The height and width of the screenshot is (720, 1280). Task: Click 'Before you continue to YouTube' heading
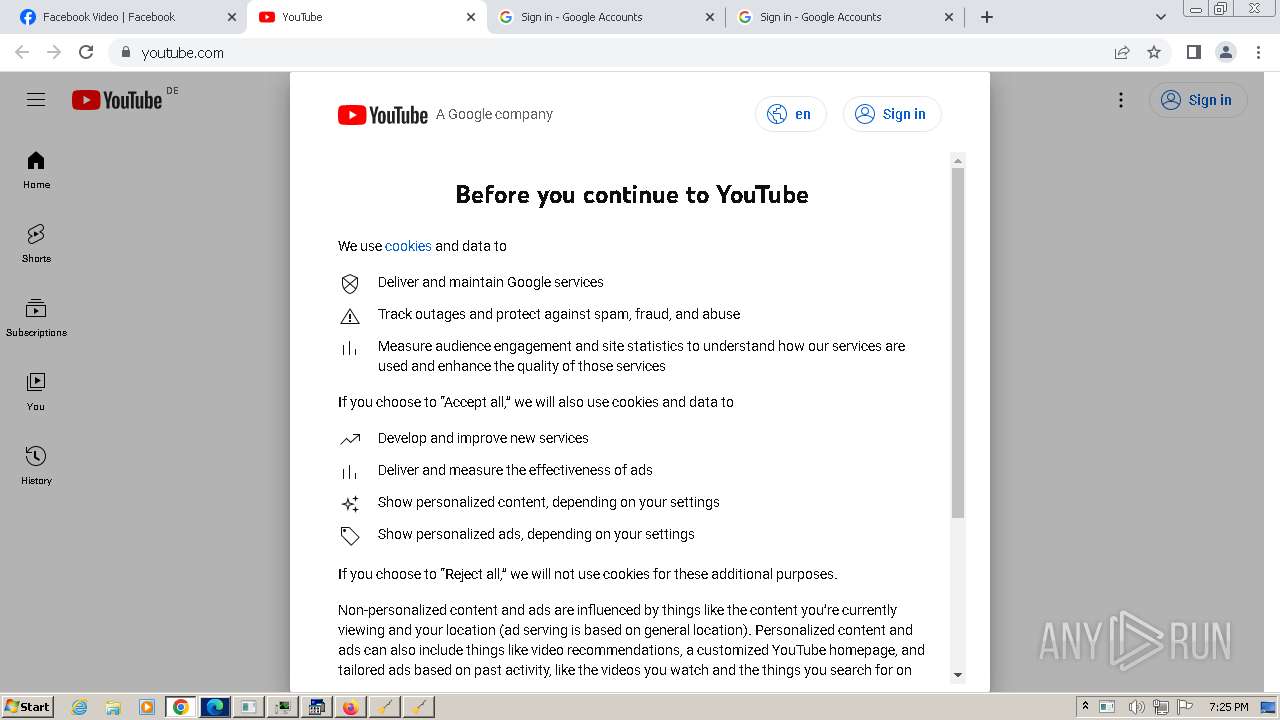[632, 194]
